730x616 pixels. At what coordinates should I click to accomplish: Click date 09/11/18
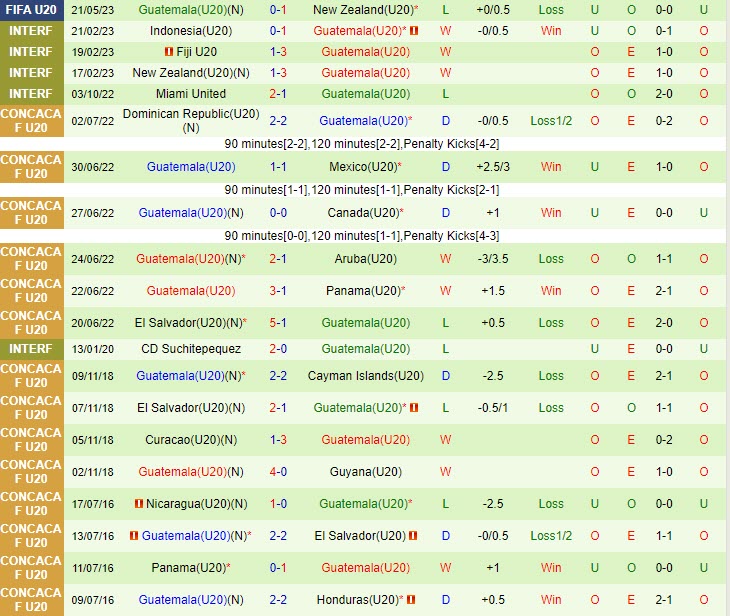(x=93, y=376)
